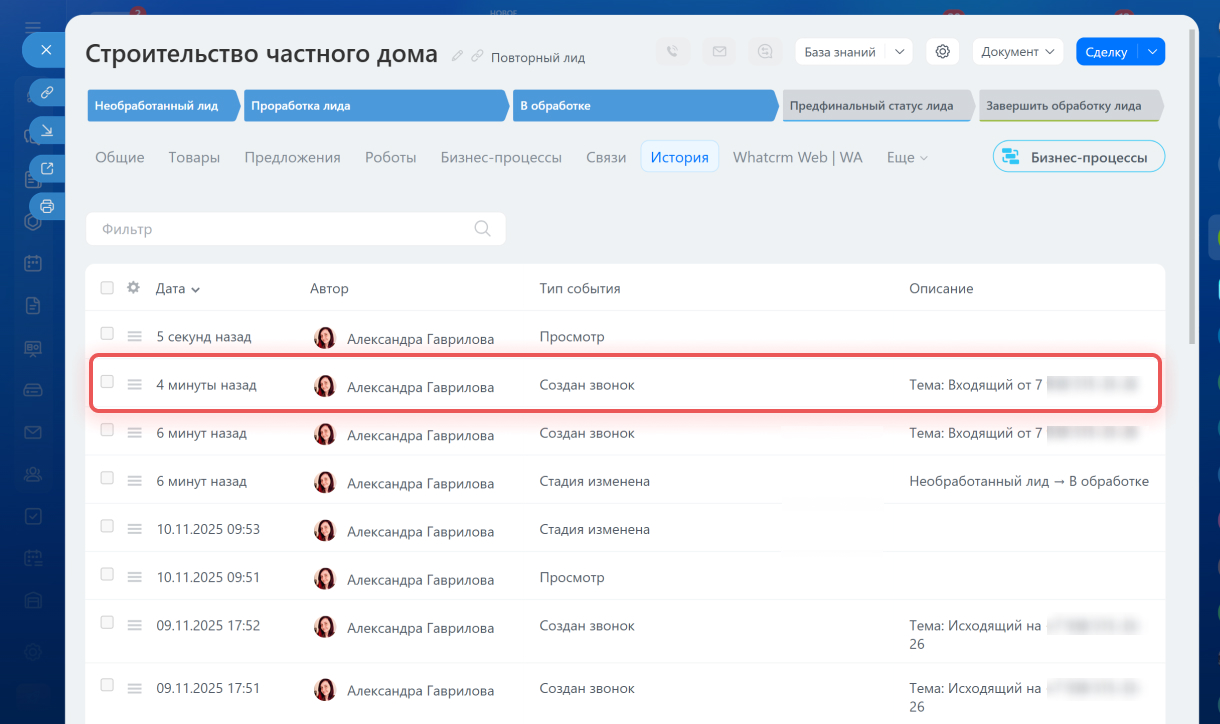This screenshot has width=1220, height=724.
Task: Click the email envelope icon in the header
Action: click(719, 52)
